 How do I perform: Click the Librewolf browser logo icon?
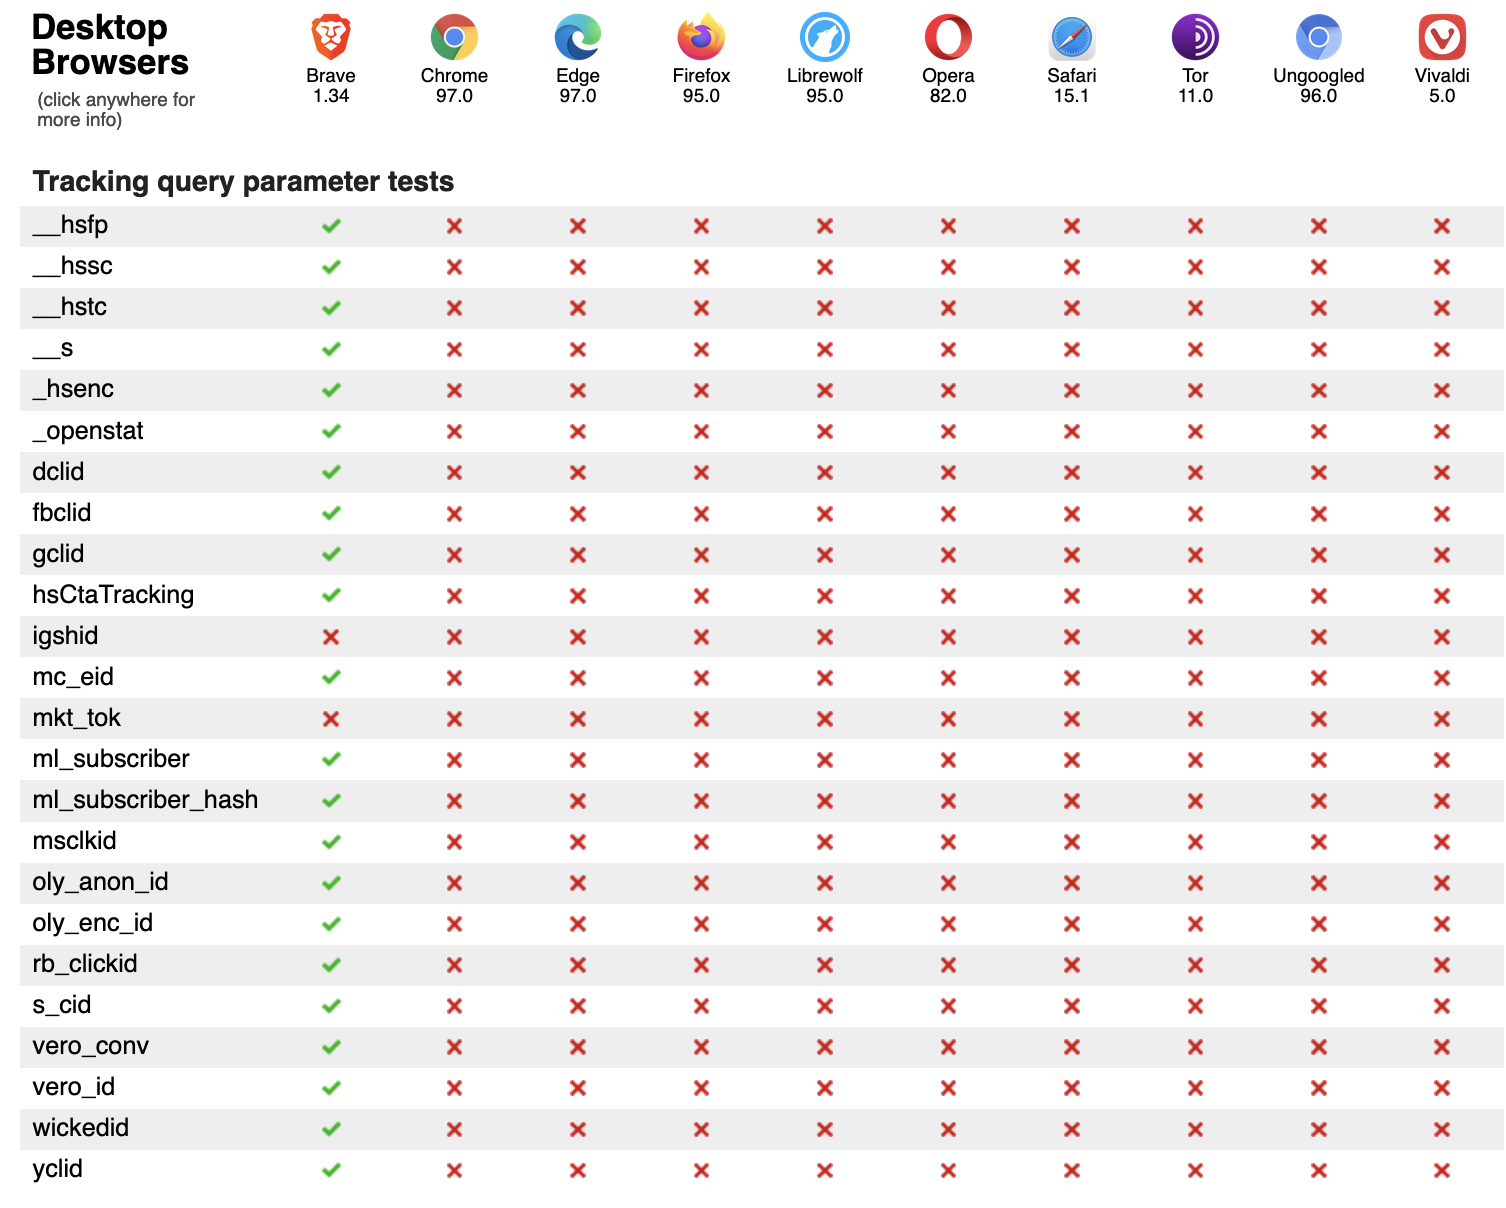pyautogui.click(x=825, y=37)
